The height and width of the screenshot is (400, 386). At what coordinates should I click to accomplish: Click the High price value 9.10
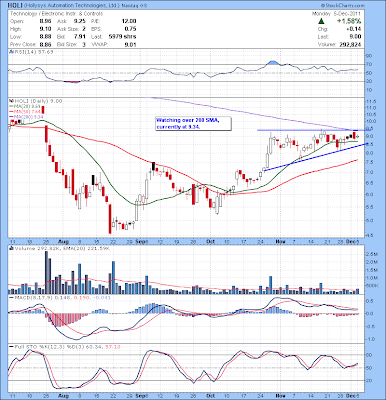click(x=44, y=29)
